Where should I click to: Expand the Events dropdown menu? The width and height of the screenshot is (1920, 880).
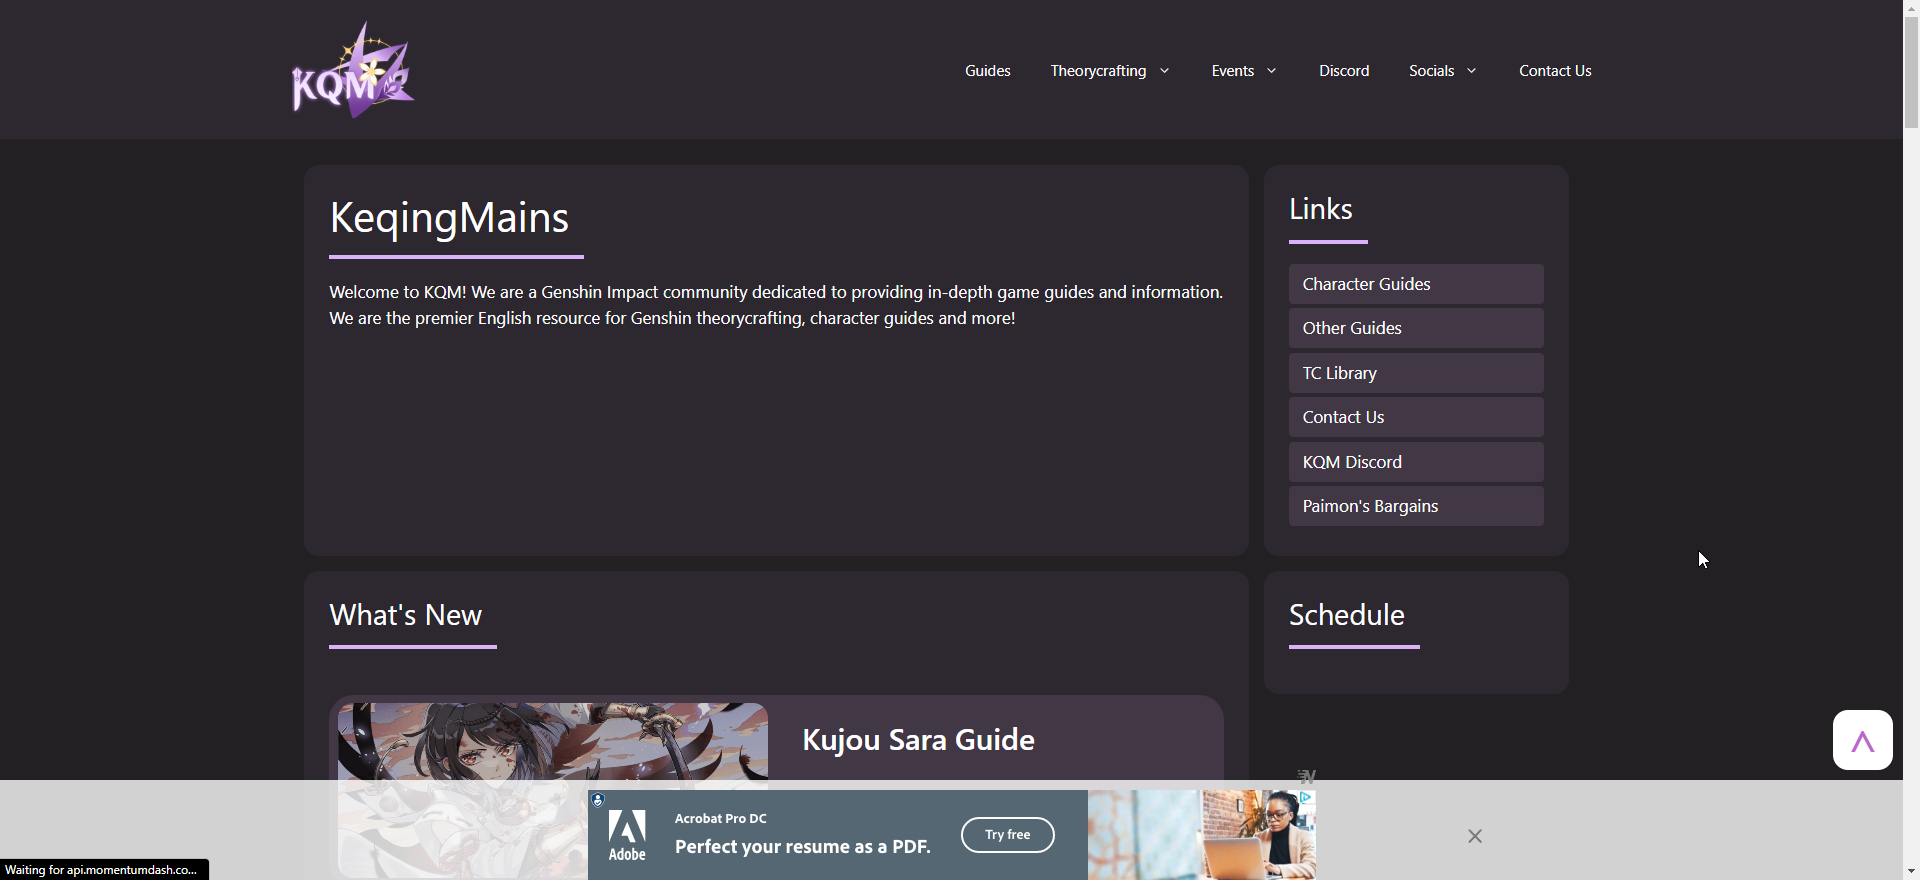pos(1243,71)
